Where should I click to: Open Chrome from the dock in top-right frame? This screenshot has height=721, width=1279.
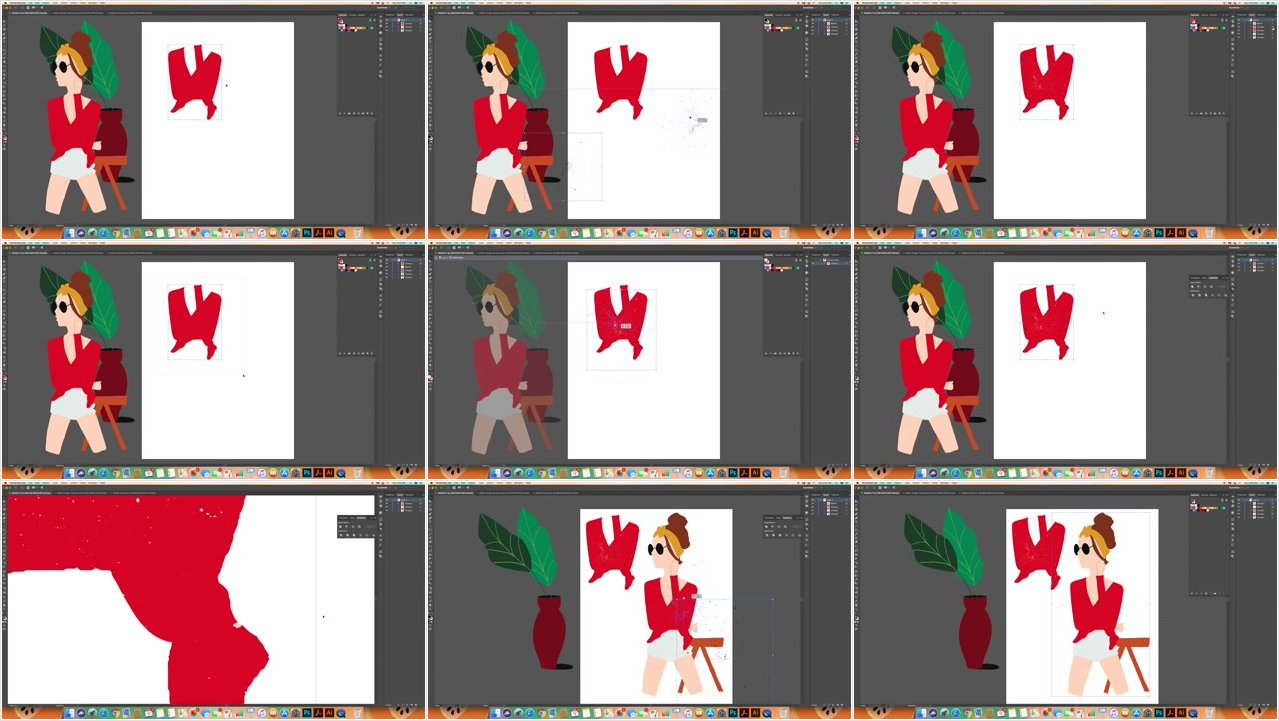pos(968,233)
